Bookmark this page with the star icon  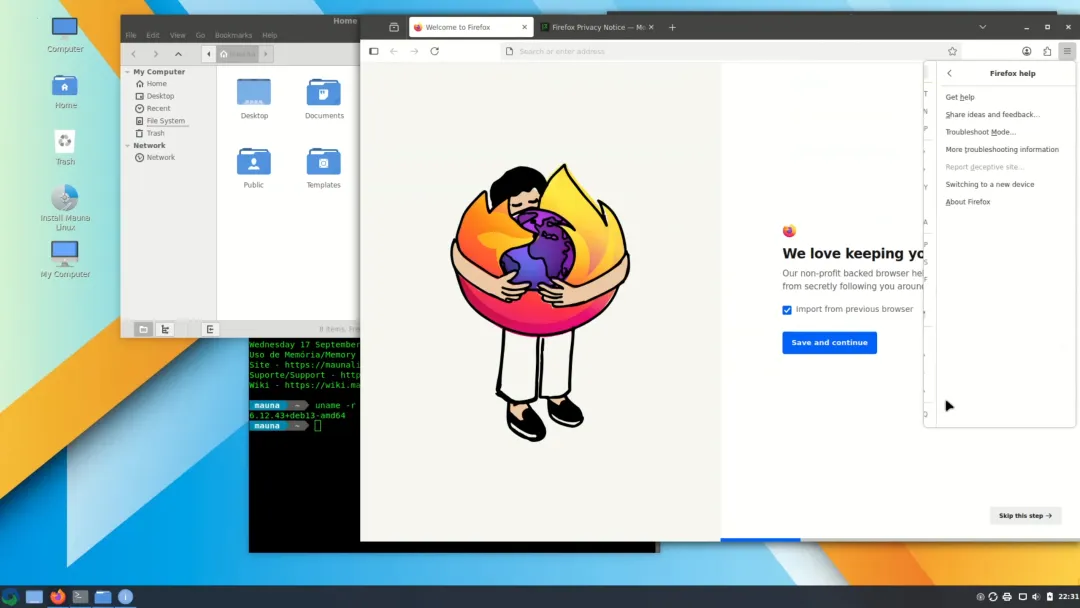(x=953, y=51)
